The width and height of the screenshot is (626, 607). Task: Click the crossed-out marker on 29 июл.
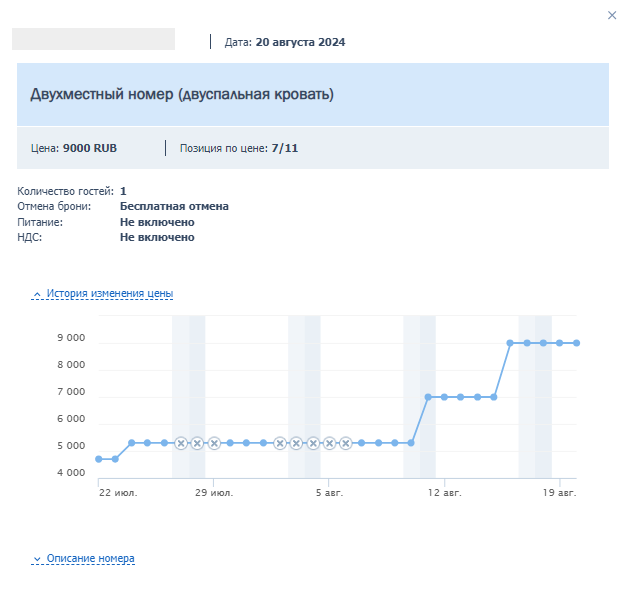[x=214, y=443]
